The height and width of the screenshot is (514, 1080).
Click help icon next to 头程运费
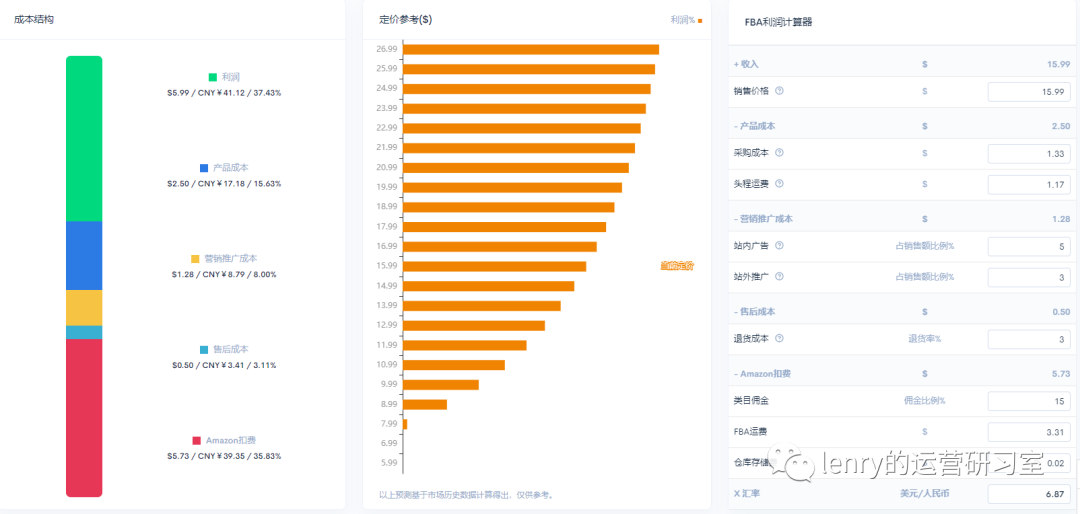780,184
